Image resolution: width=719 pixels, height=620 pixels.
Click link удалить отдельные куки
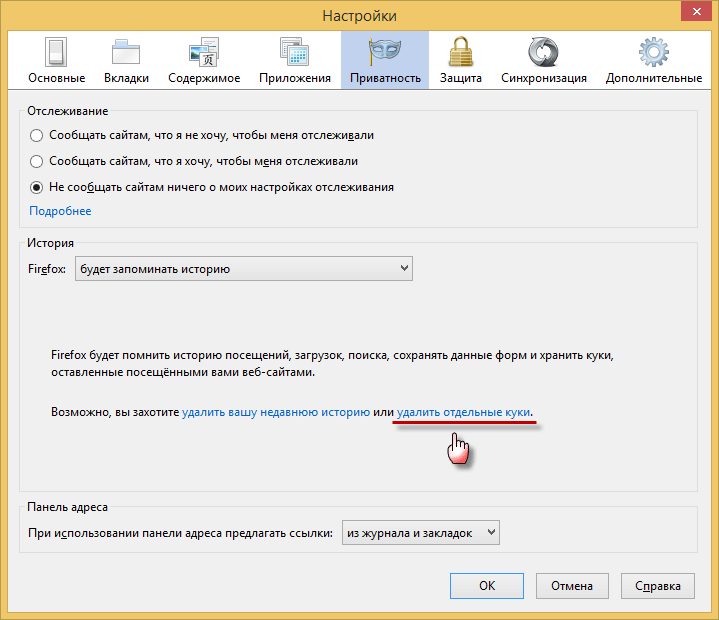tap(463, 412)
